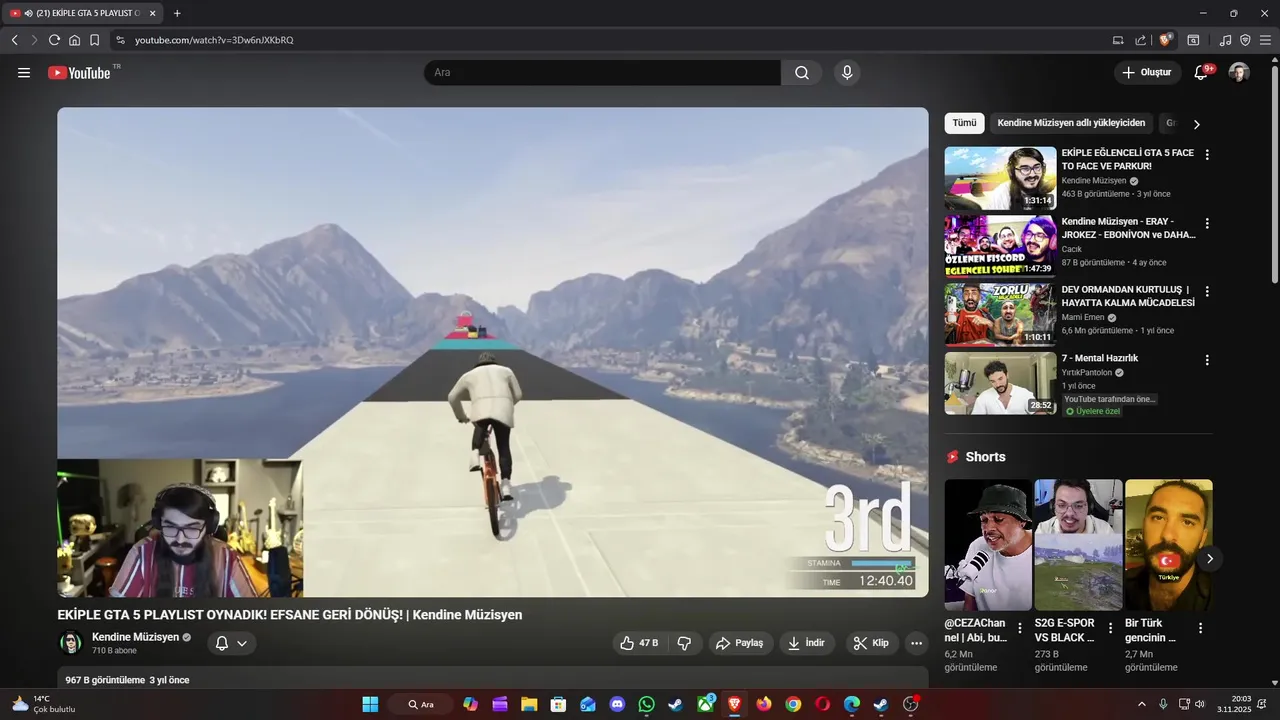Open the Kendine Müzisyen channel avatar

point(71,643)
